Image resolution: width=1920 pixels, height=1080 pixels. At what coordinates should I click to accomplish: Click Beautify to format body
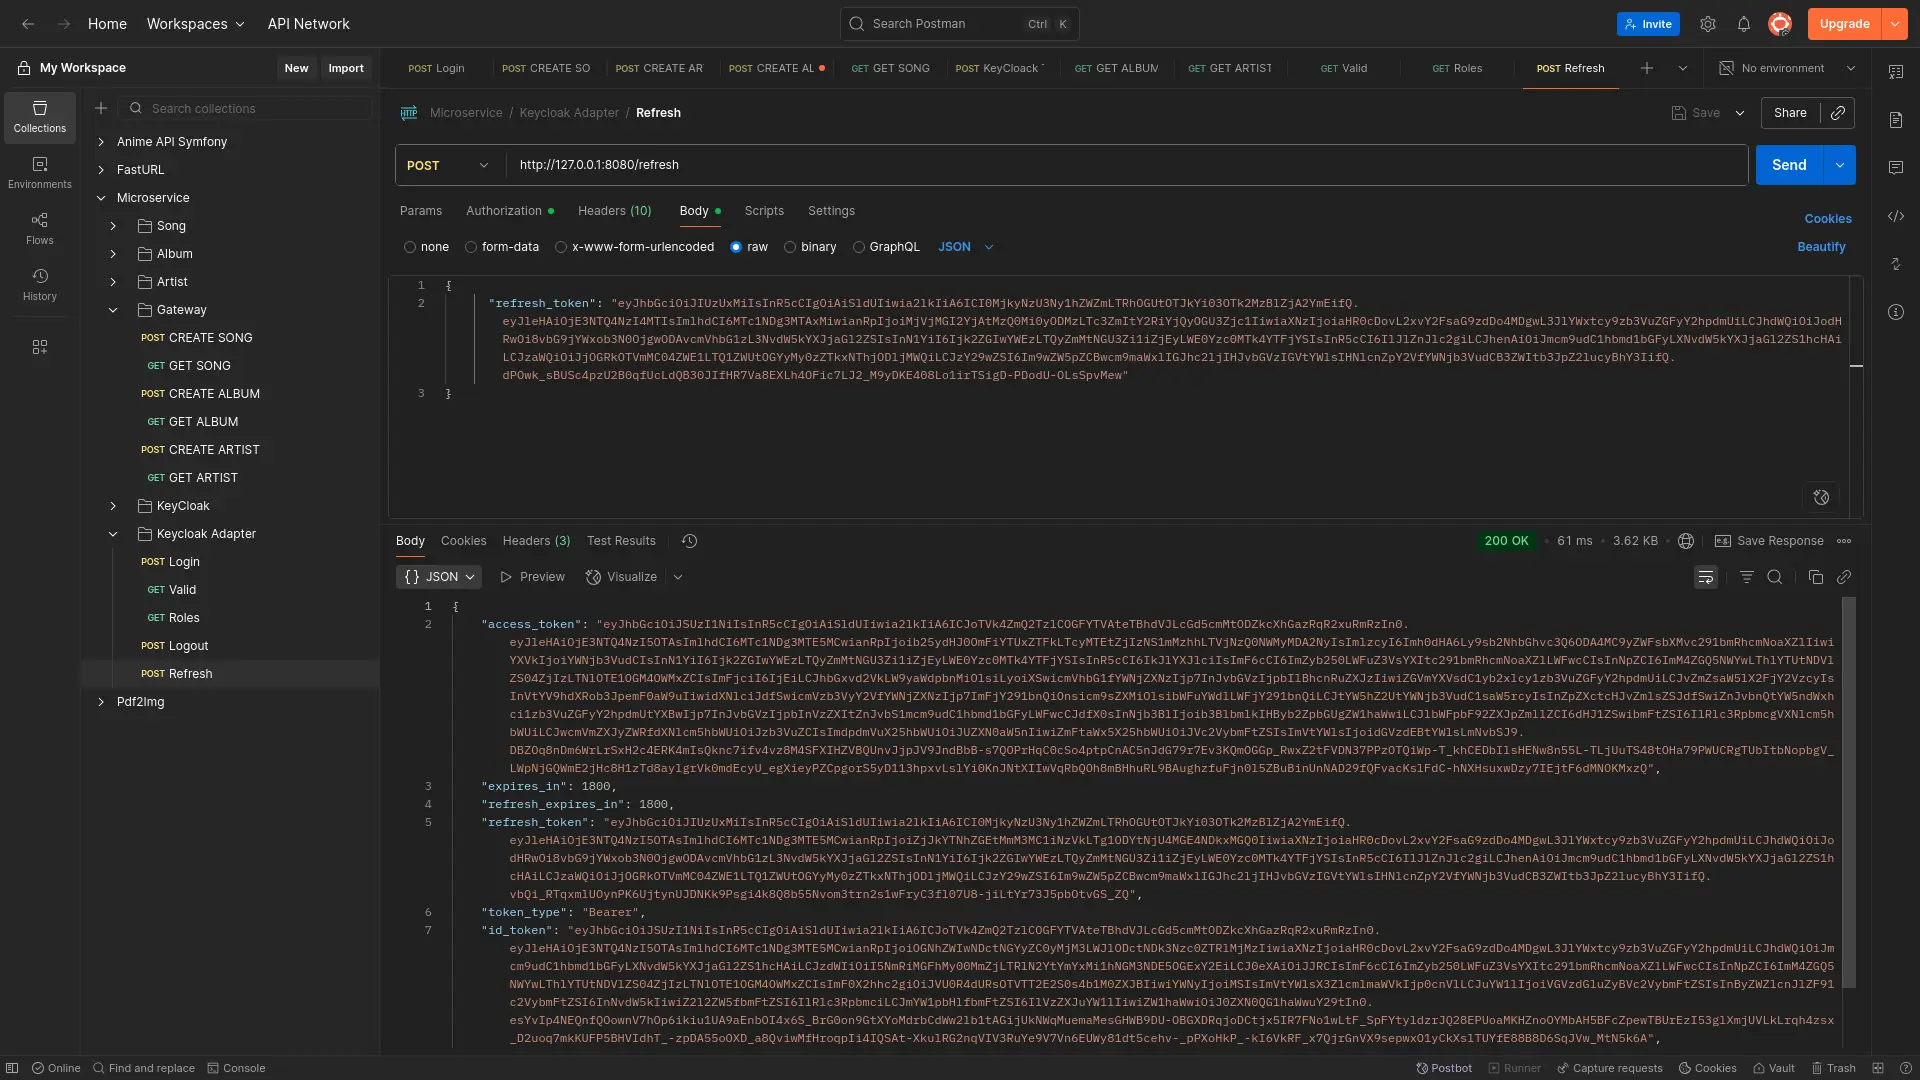[x=1821, y=247]
